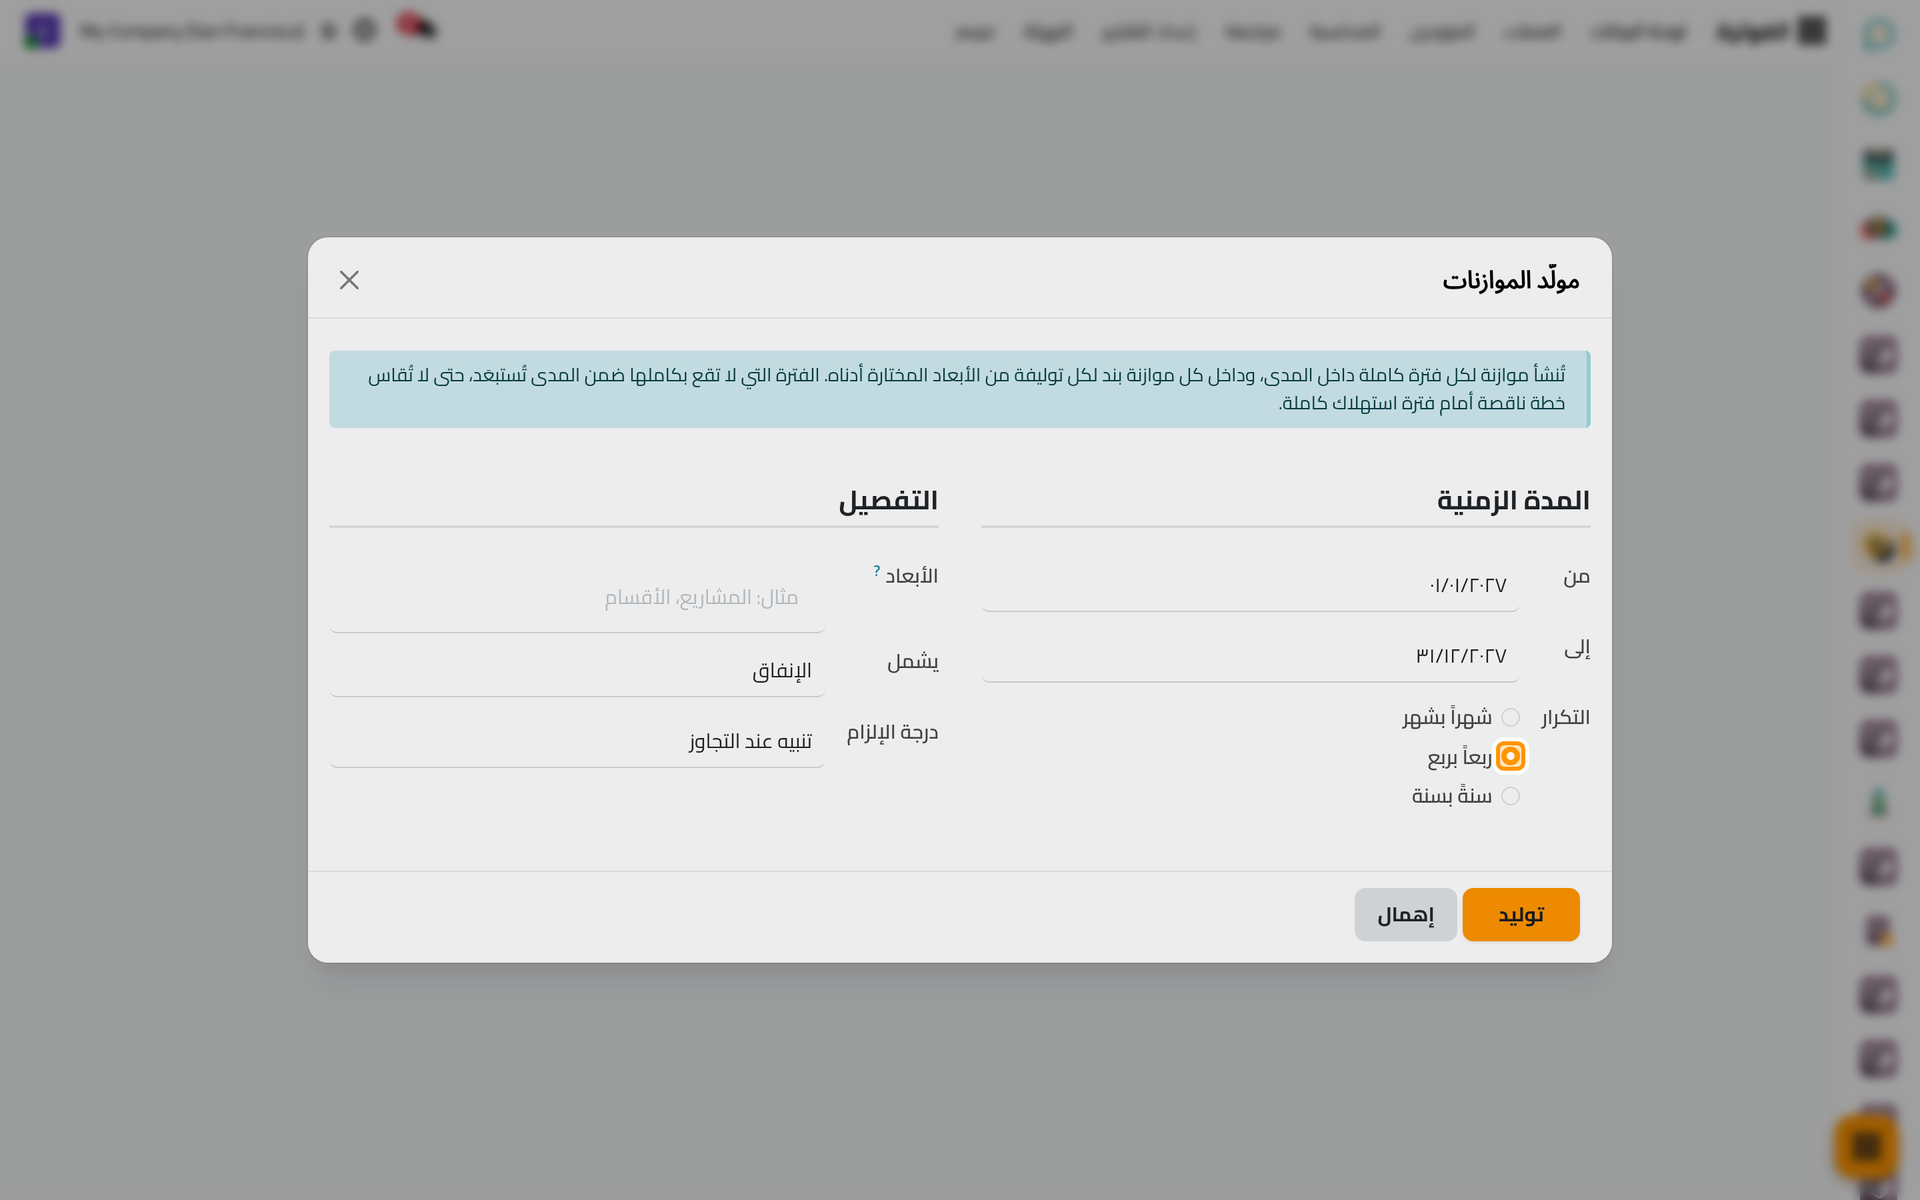Image resolution: width=1920 pixels, height=1200 pixels.
Task: Select the شهراً بشهر recurrence option
Action: (x=1511, y=717)
